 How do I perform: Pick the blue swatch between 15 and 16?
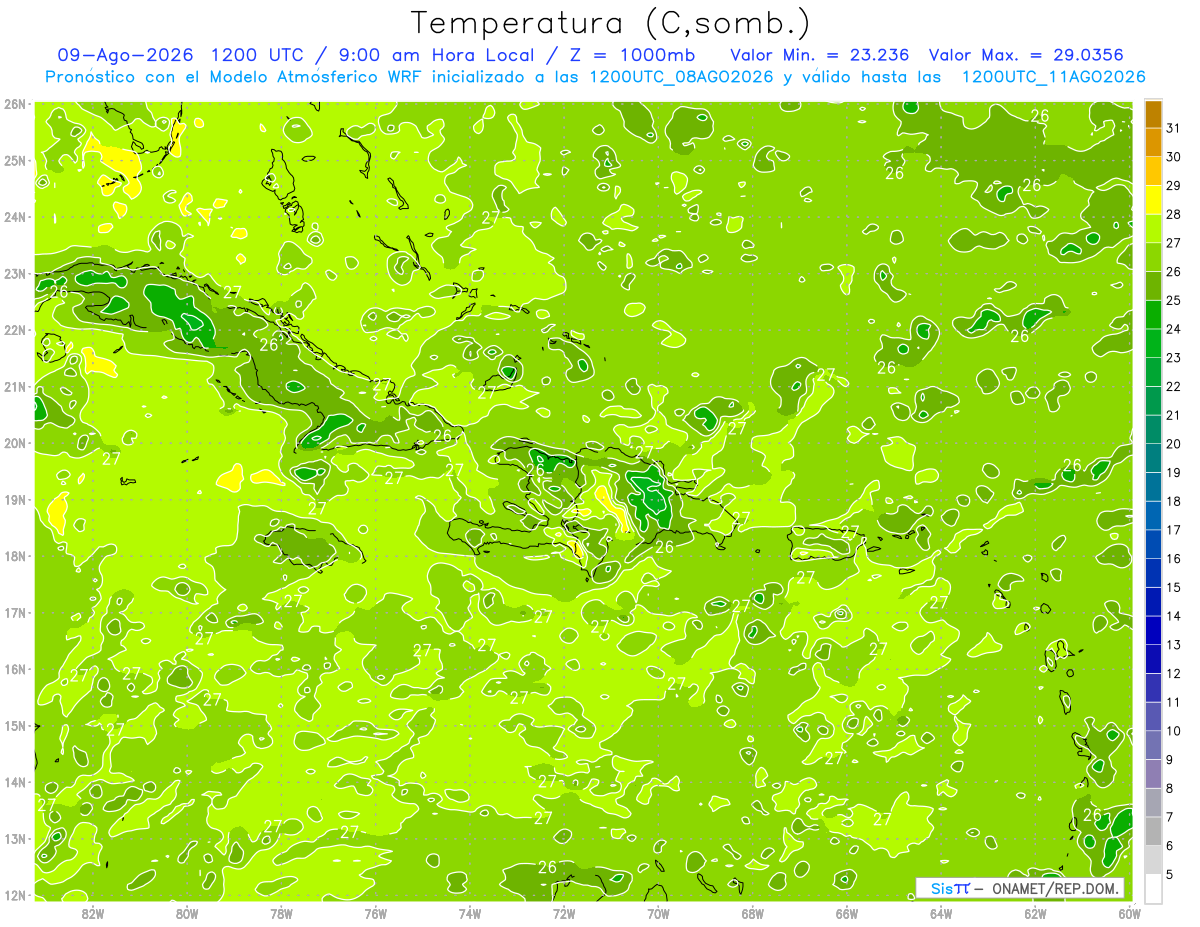pyautogui.click(x=1153, y=573)
